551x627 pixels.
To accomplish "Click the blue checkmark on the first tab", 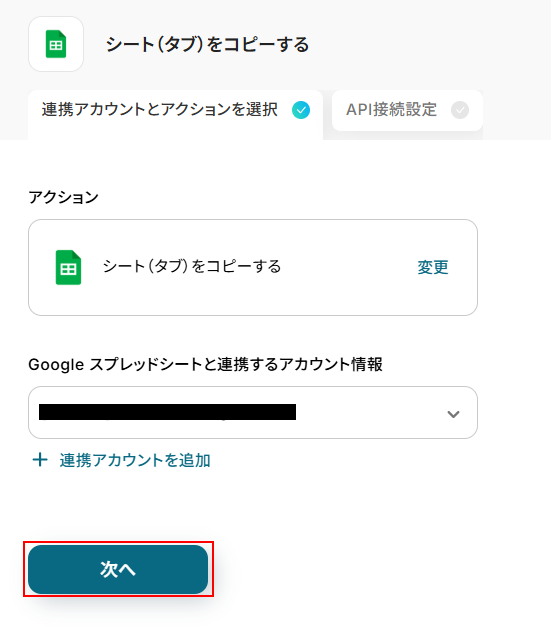I will [301, 110].
